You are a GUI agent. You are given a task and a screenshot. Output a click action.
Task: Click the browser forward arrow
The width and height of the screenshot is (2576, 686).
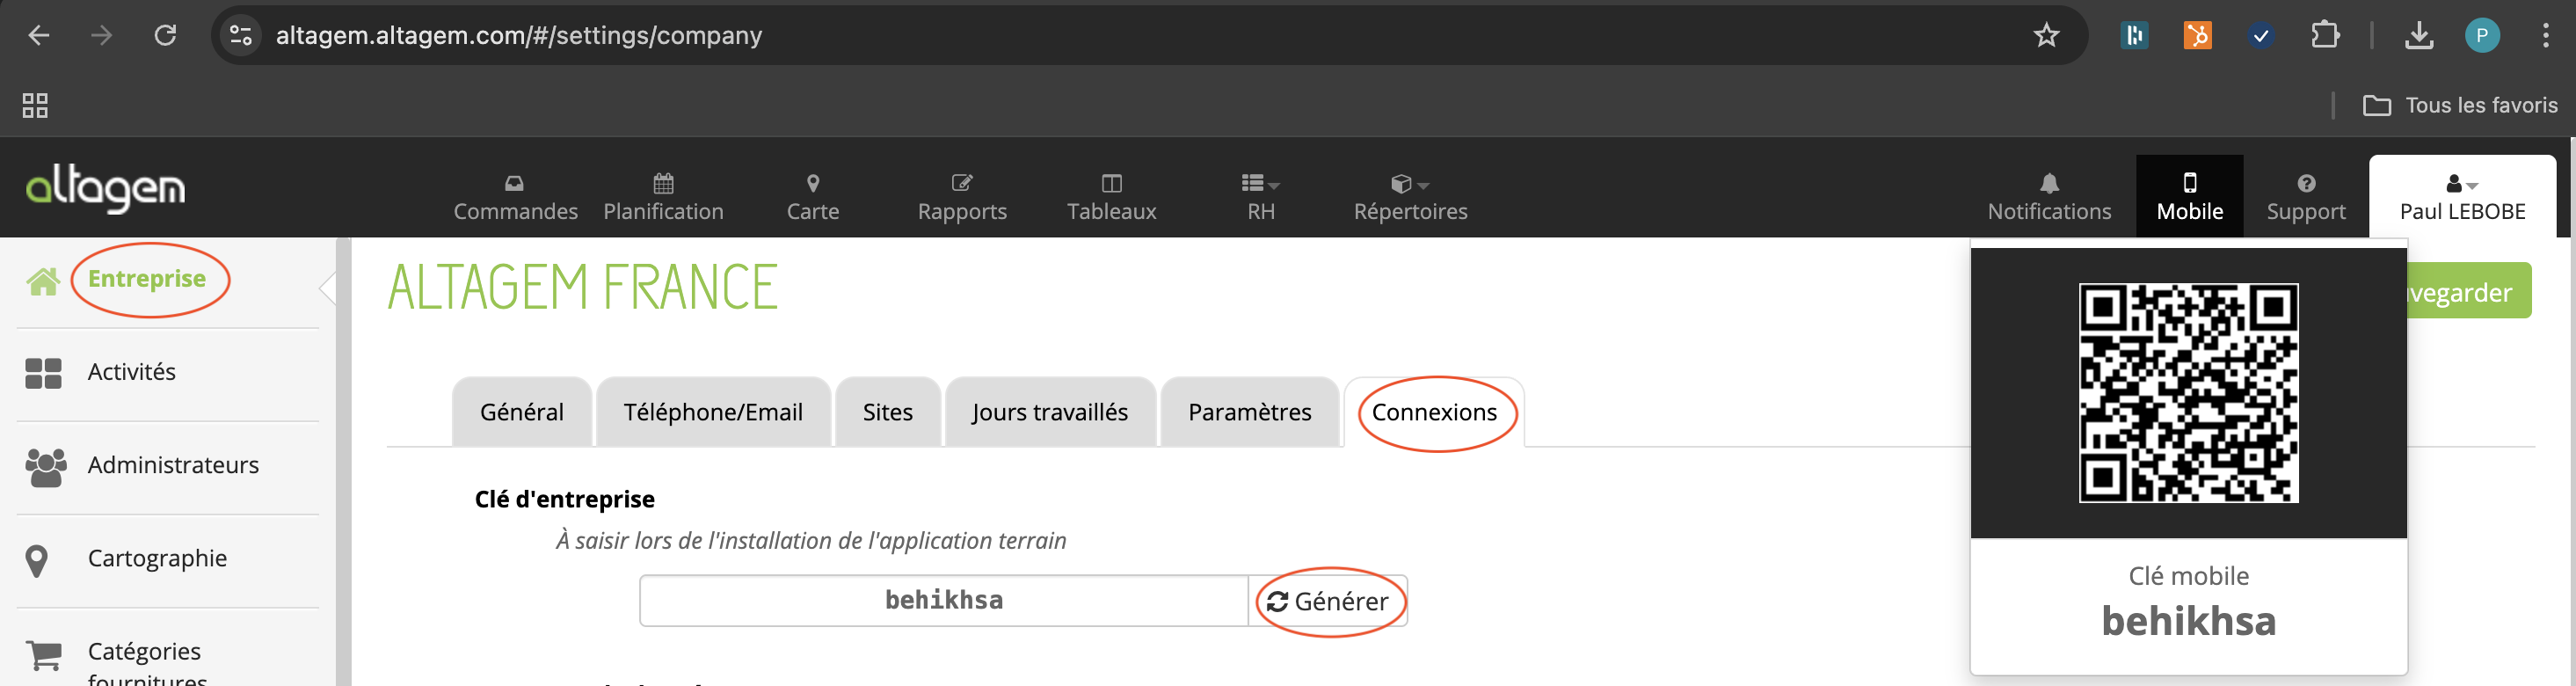[x=102, y=35]
